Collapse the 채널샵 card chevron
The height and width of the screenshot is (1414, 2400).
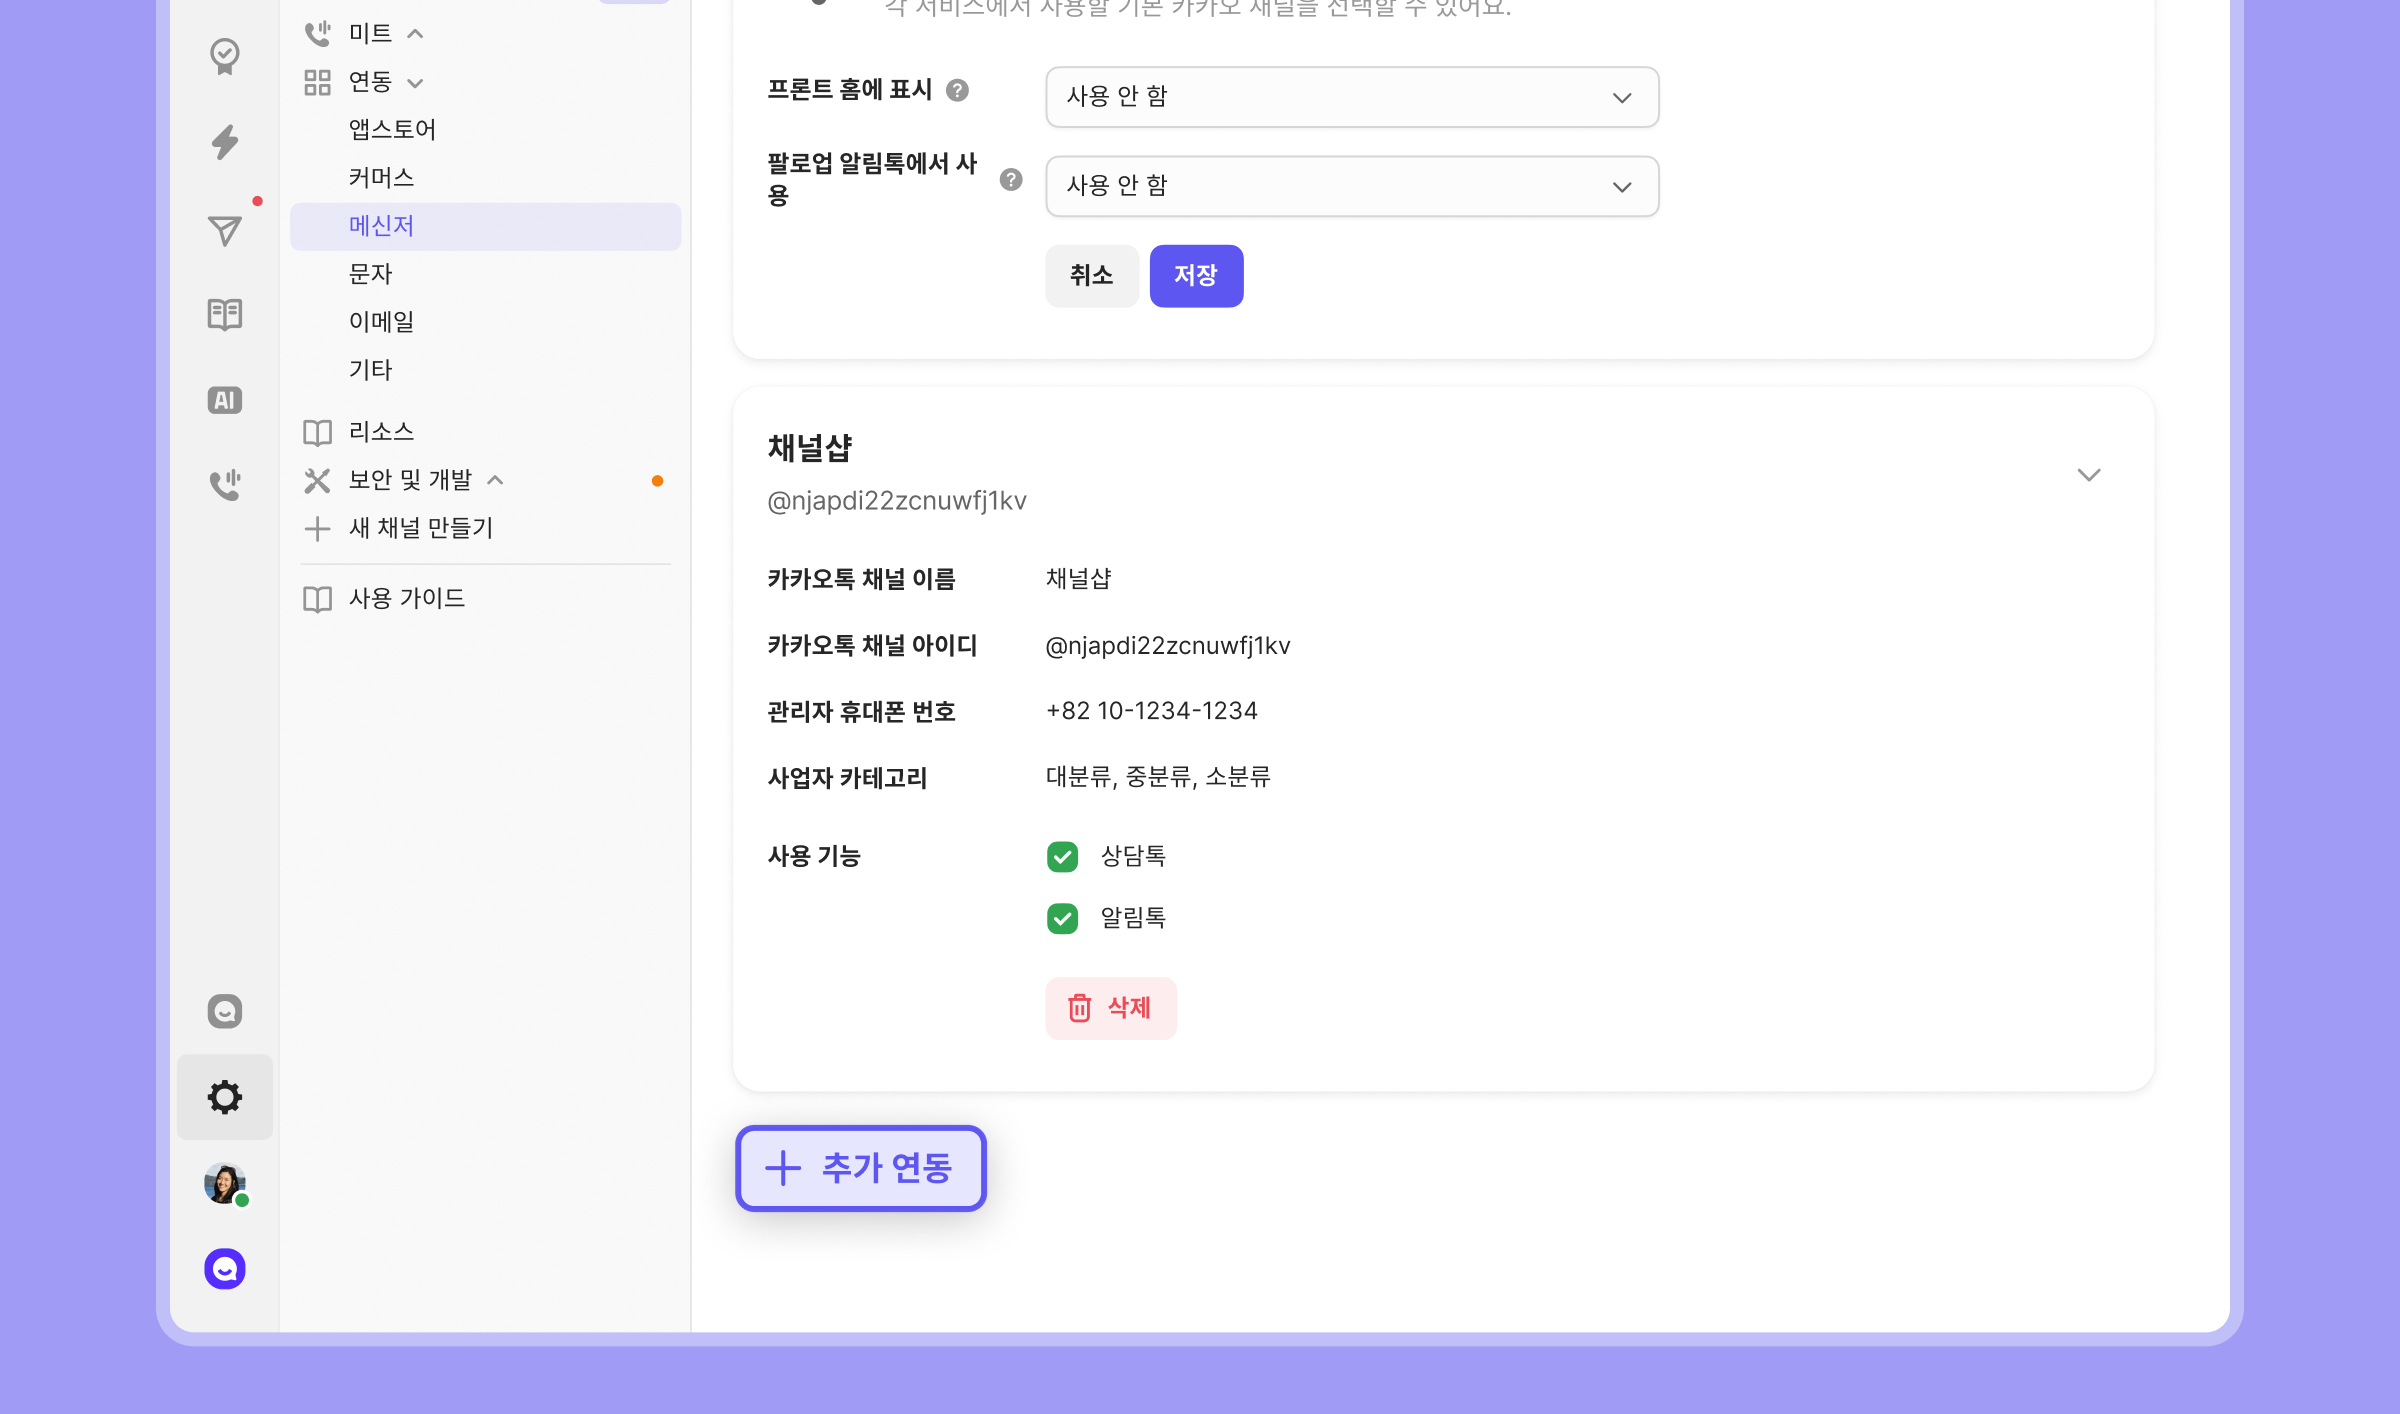click(x=2089, y=474)
